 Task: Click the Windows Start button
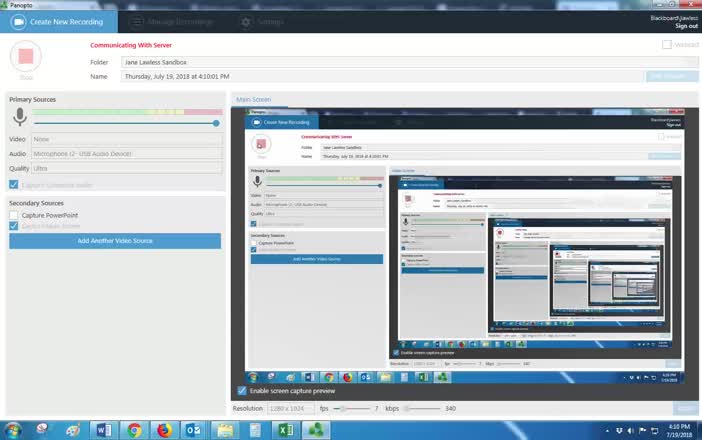(x=13, y=430)
